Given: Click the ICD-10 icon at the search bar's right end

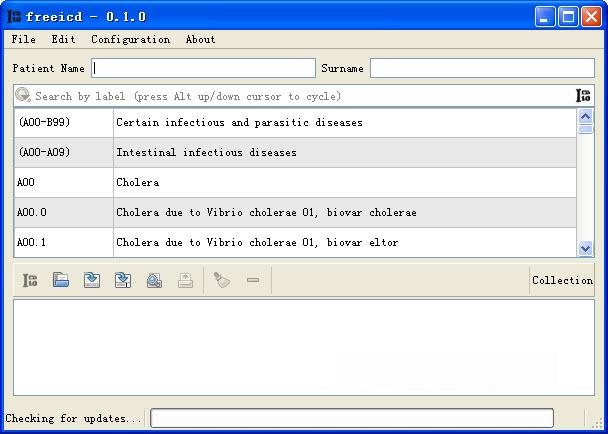Looking at the screenshot, I should 583,95.
